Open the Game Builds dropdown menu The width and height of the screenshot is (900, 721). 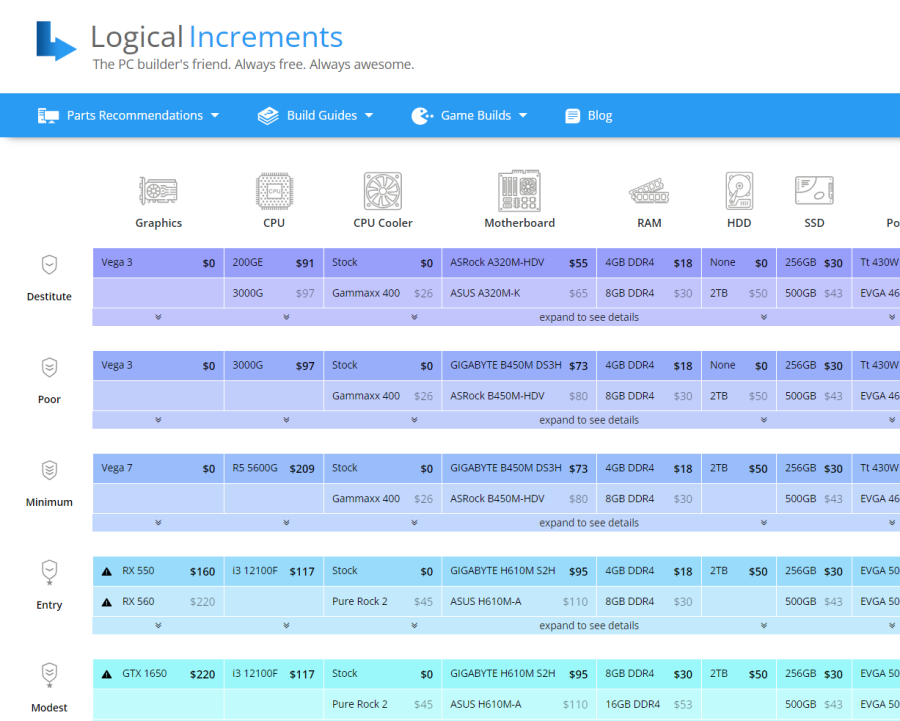click(469, 115)
